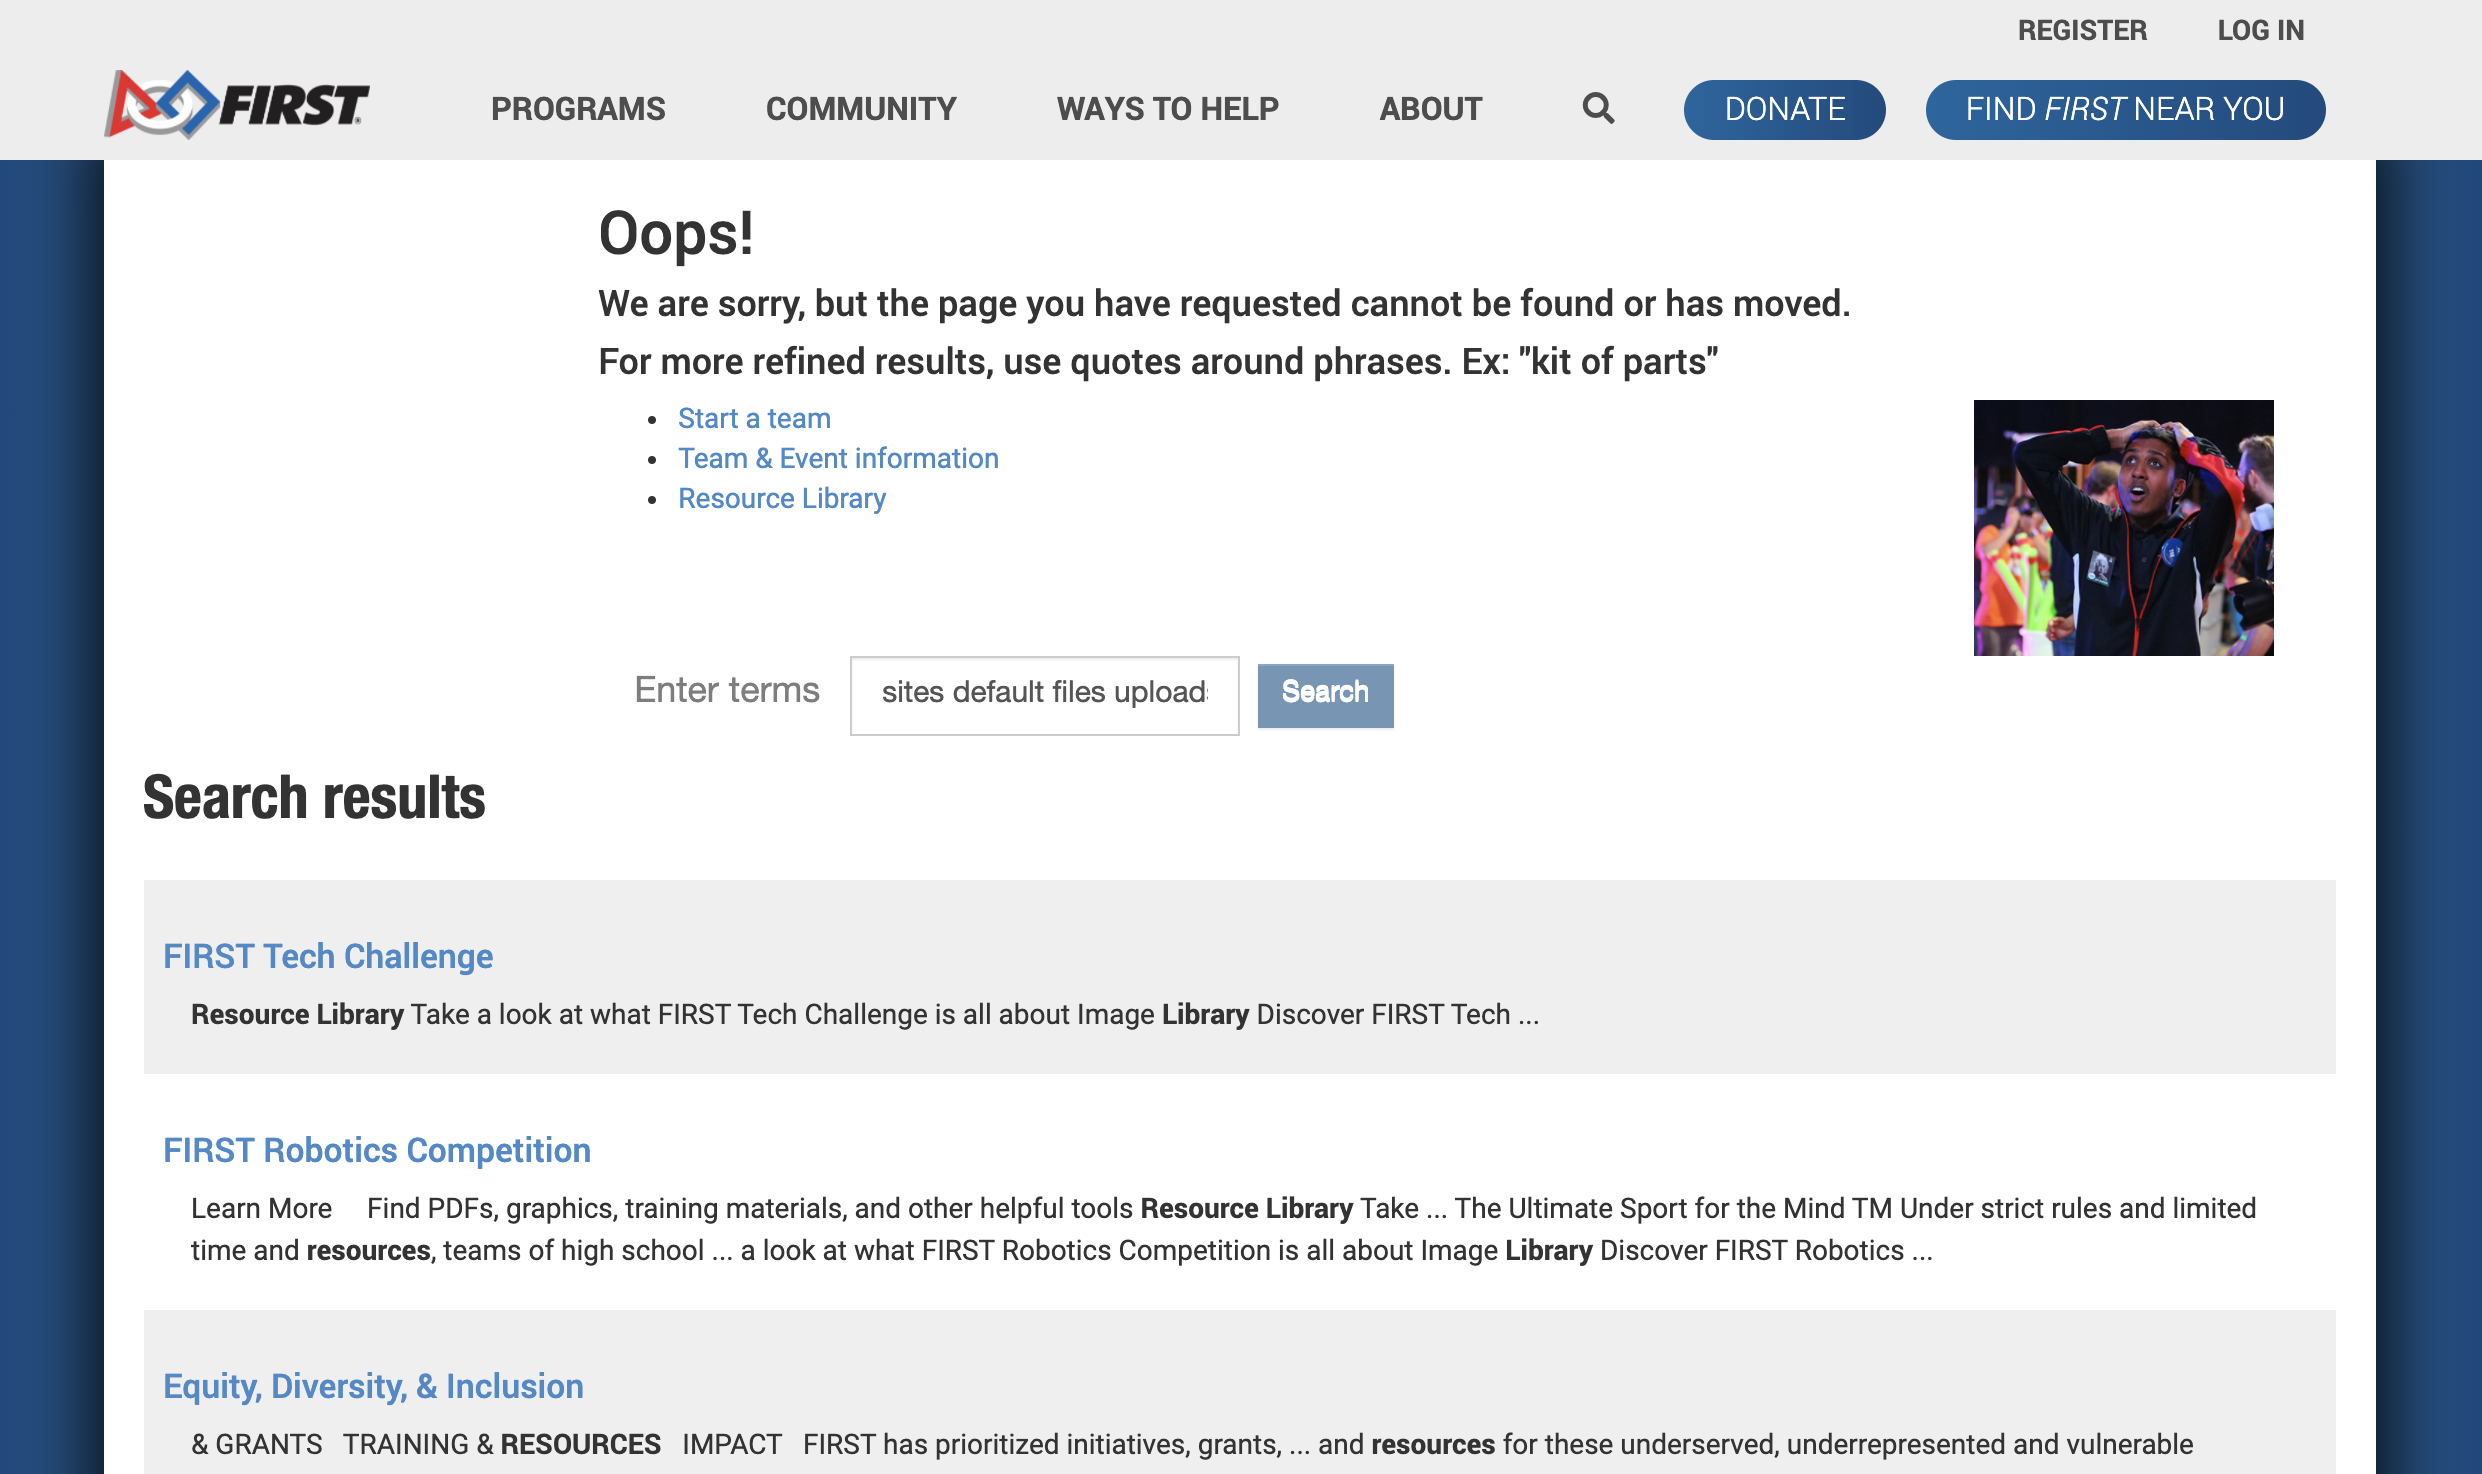Click the 'Search results' heading
This screenshot has height=1474, width=2482.
pyautogui.click(x=314, y=797)
